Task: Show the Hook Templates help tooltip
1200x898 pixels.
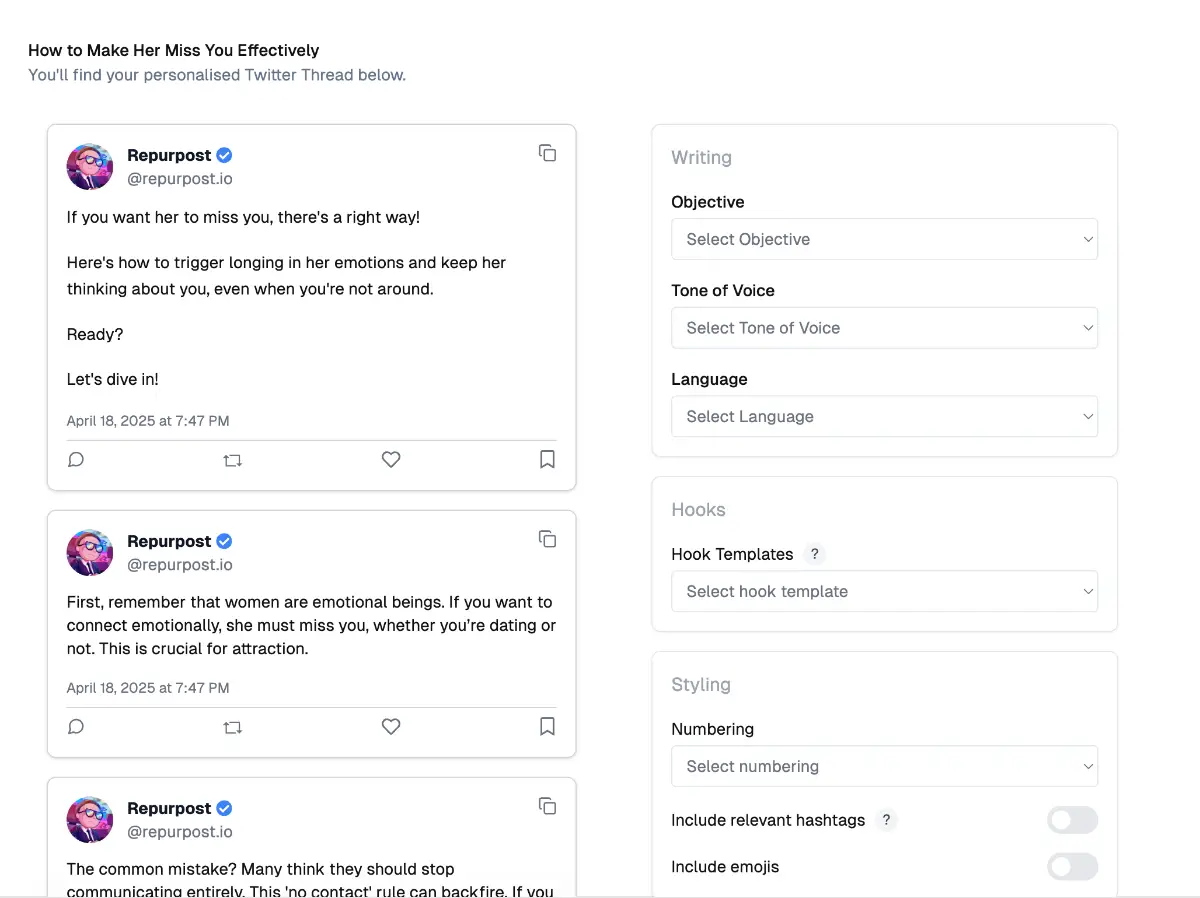Action: [x=815, y=554]
